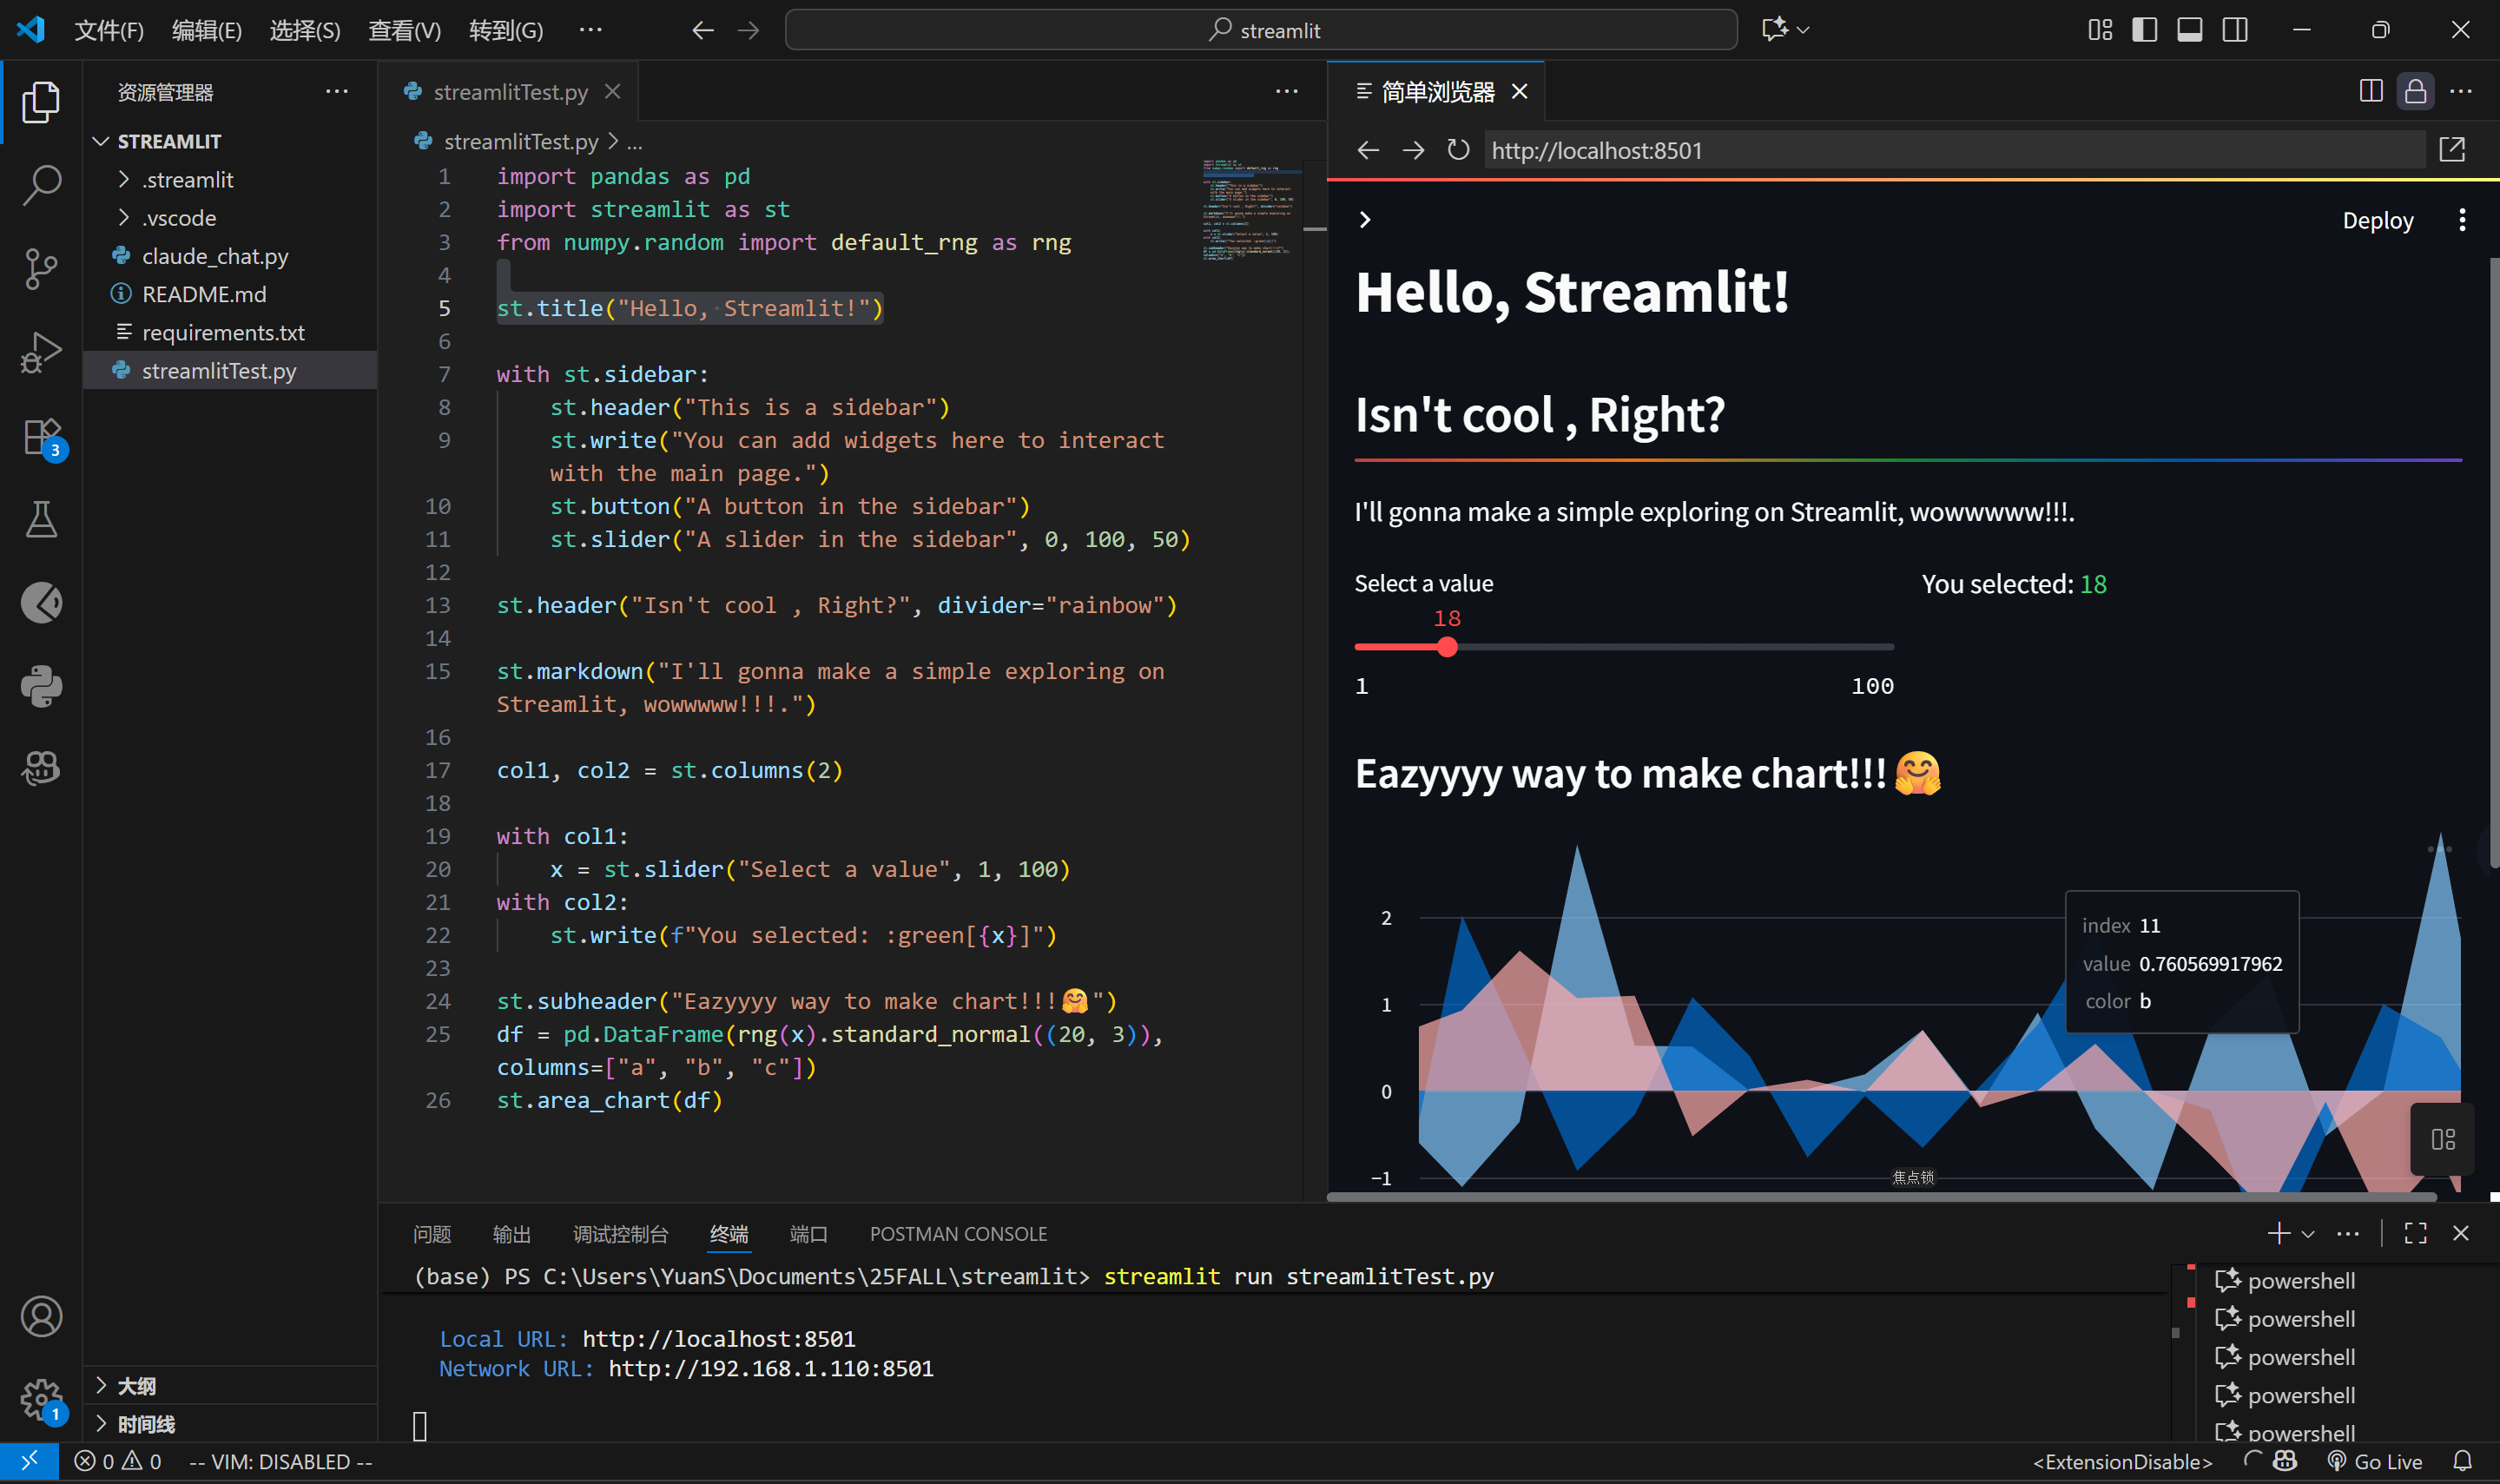Open the Copilot chat dropdown arrow
Viewport: 2500px width, 1484px height.
point(1802,30)
